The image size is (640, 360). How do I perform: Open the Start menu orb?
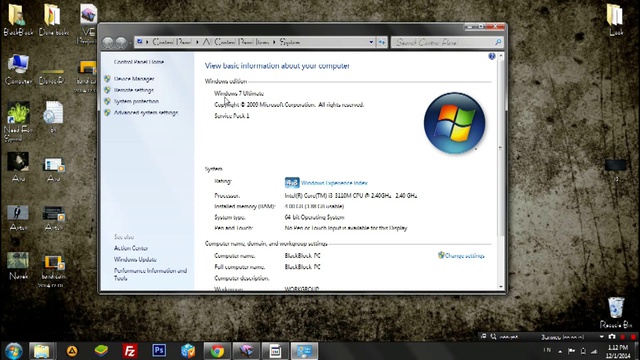[x=14, y=351]
